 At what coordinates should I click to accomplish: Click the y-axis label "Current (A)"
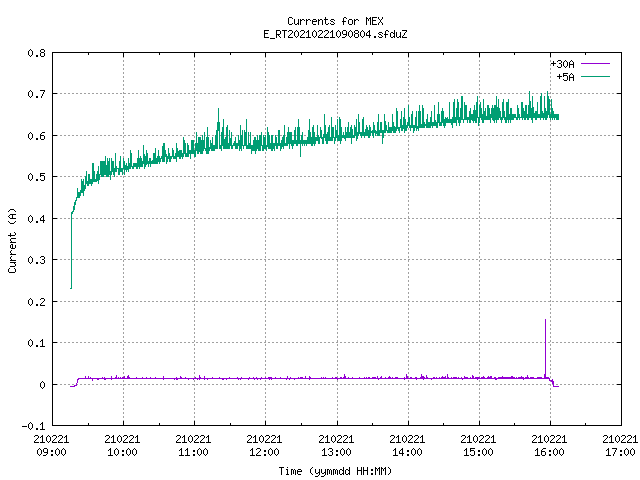(x=12, y=240)
